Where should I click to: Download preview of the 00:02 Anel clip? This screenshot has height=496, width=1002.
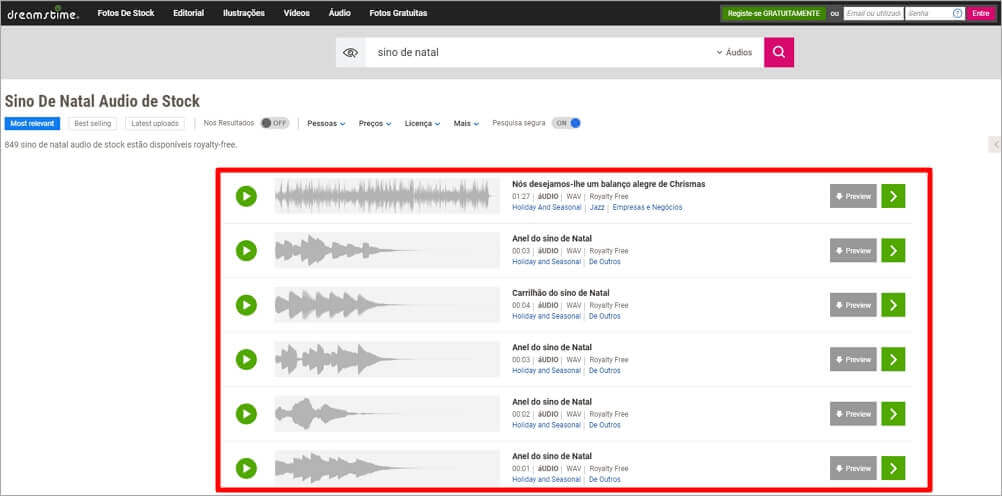[853, 414]
